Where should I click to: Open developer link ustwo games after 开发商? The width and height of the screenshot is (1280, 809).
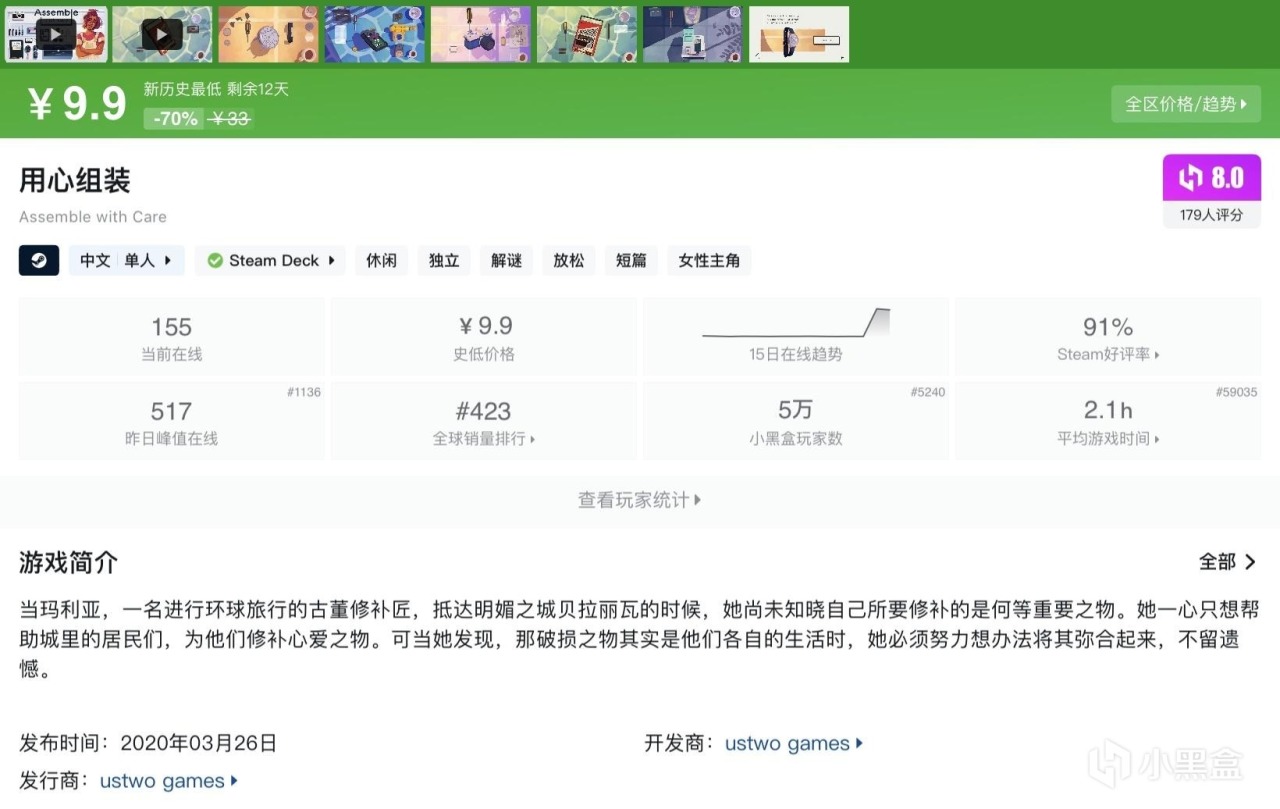click(794, 743)
